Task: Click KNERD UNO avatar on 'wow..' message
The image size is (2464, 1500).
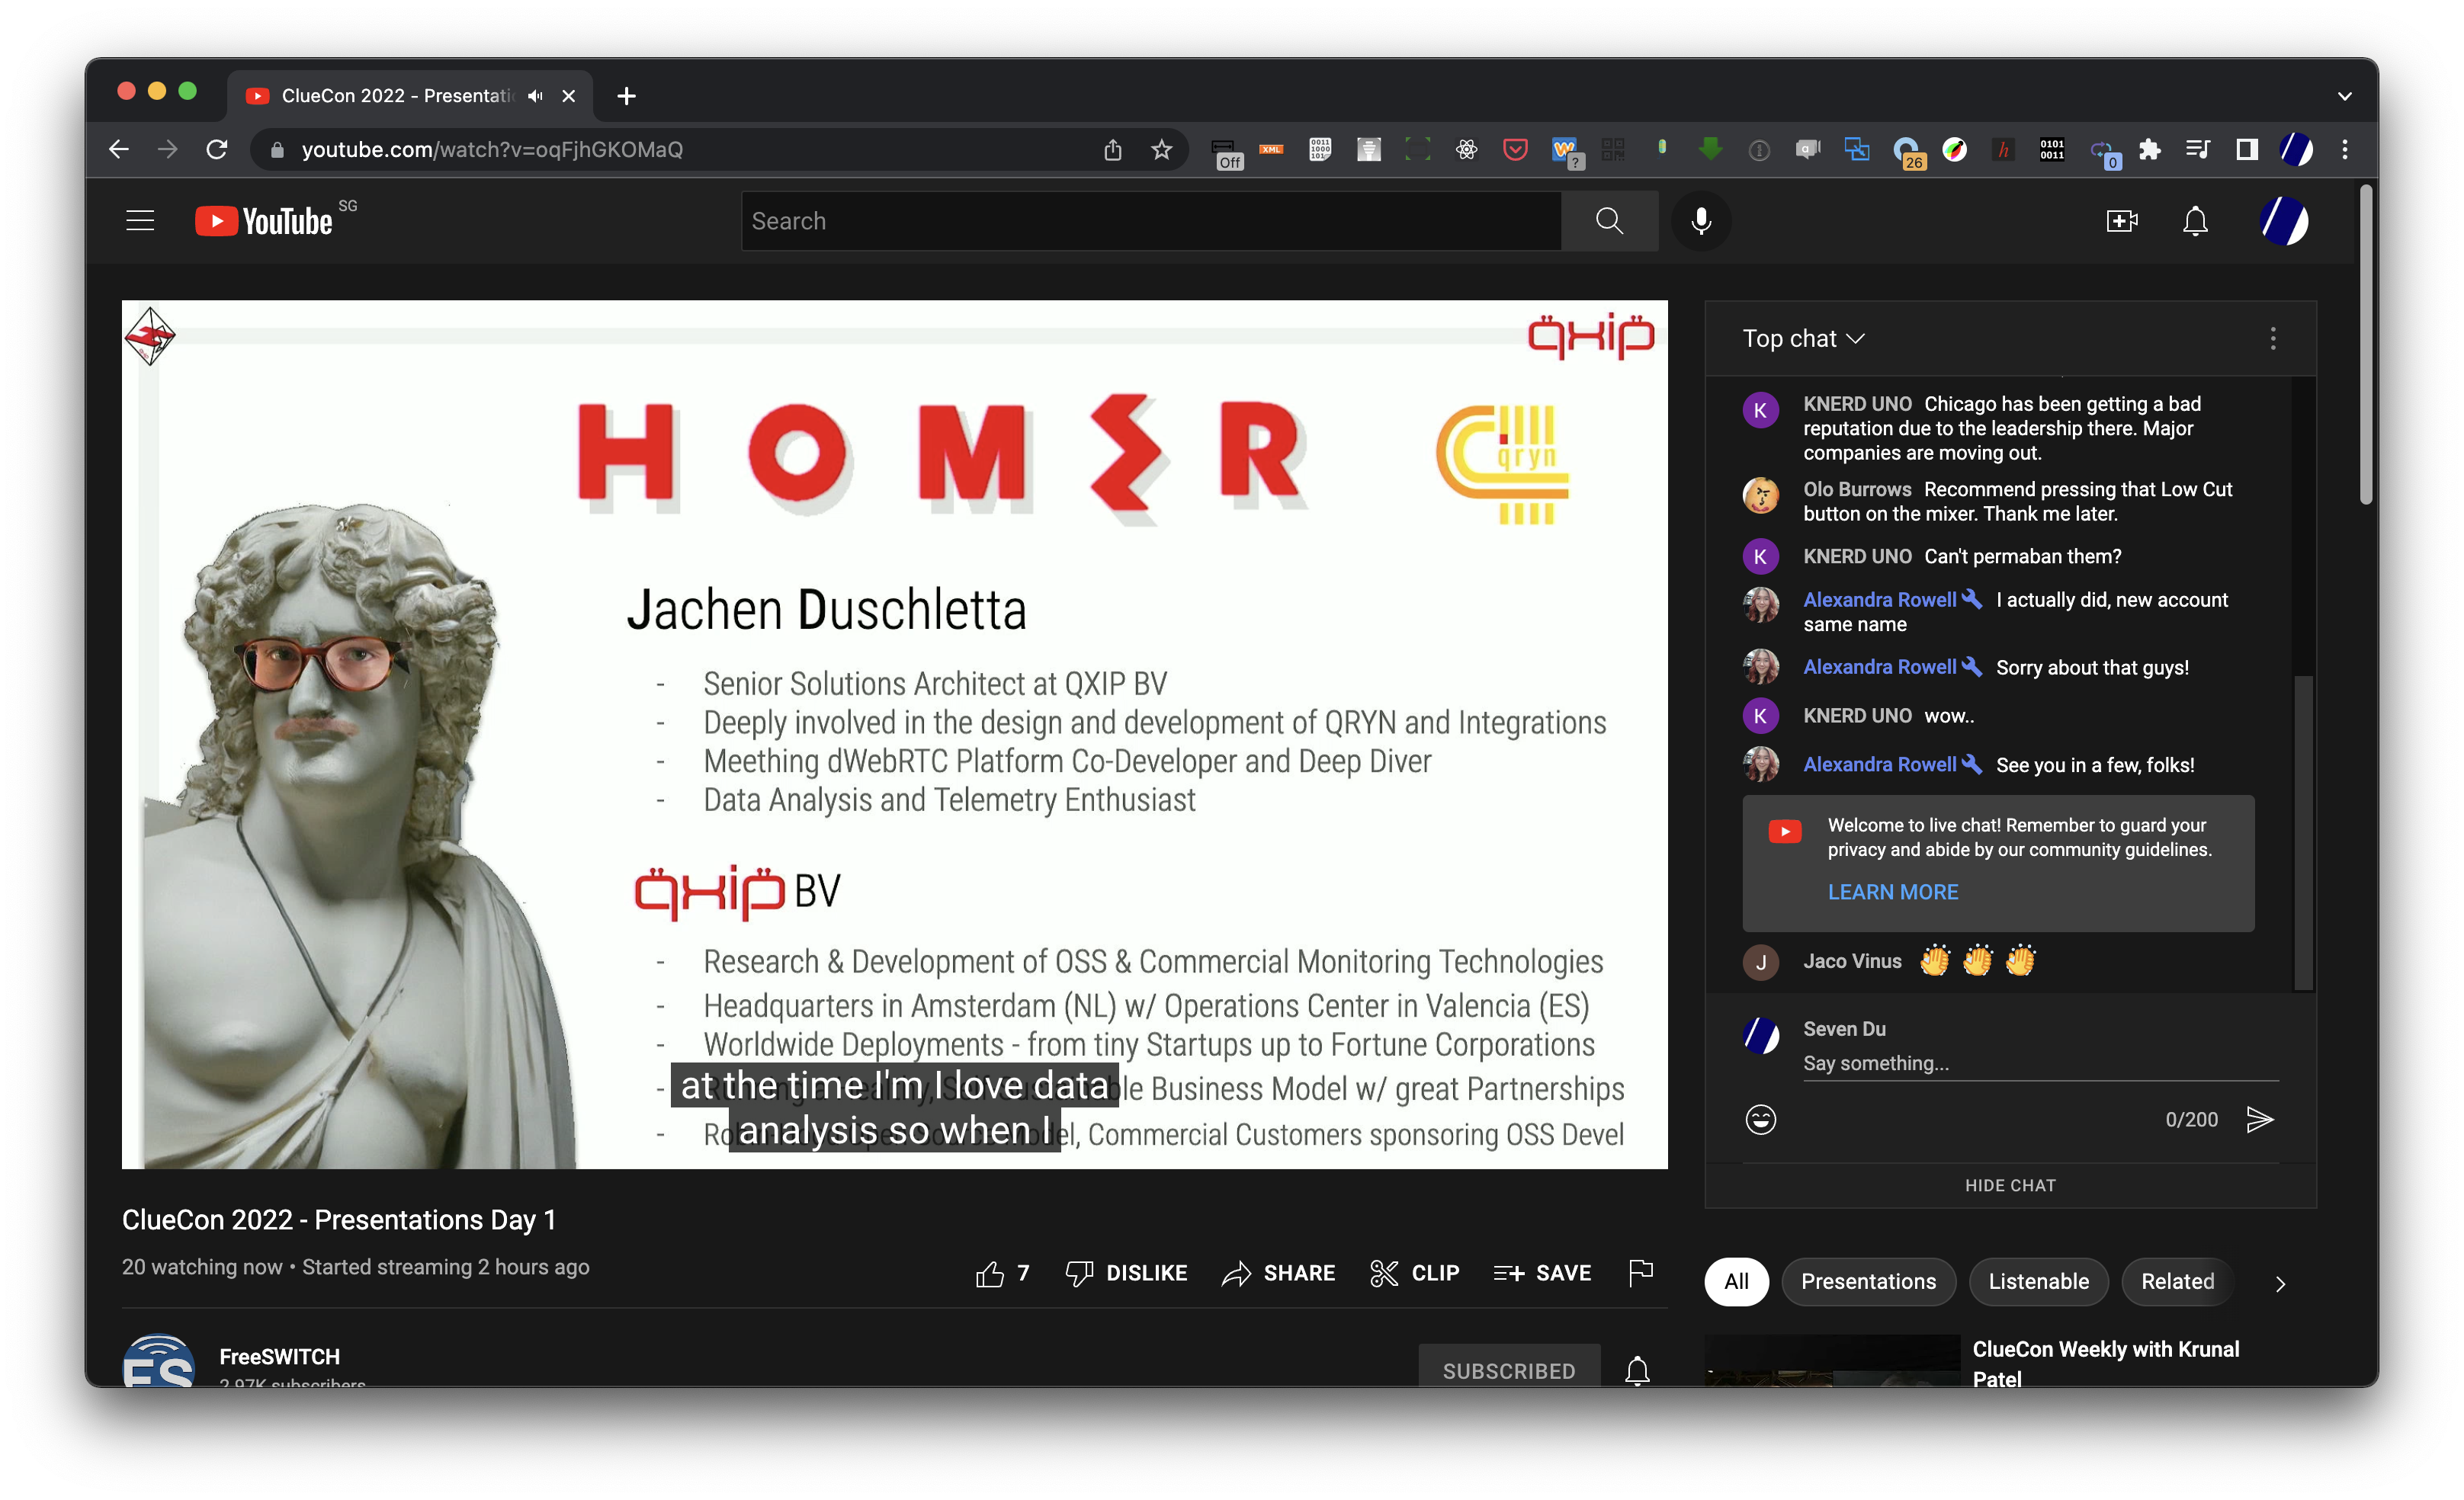Action: pyautogui.click(x=1760, y=716)
